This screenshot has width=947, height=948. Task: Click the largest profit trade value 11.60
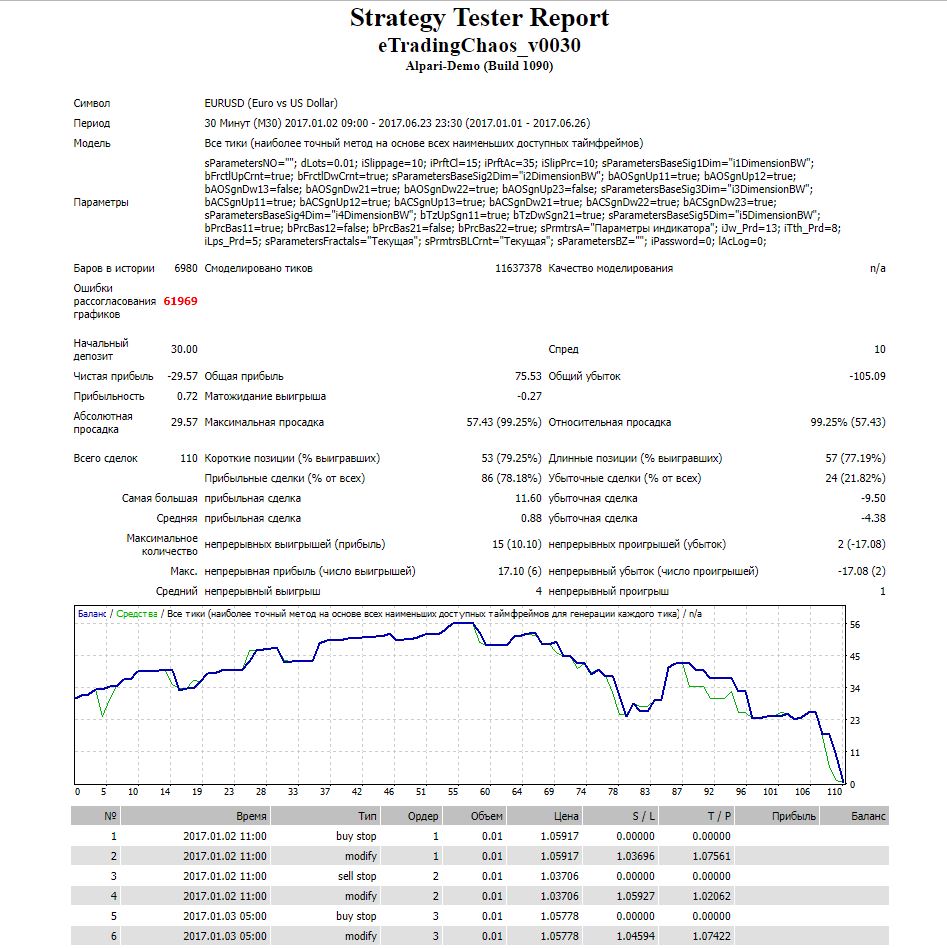point(528,498)
